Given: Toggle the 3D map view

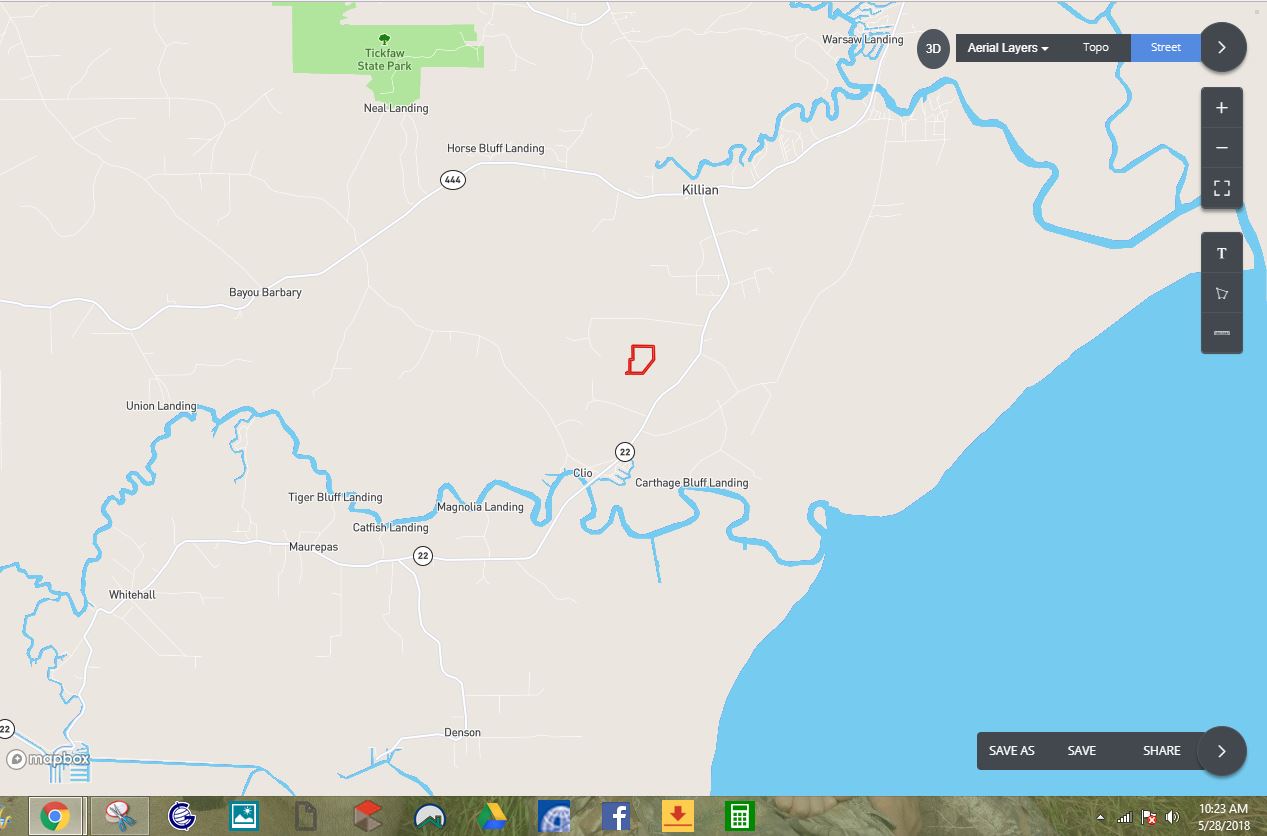Looking at the screenshot, I should [x=933, y=48].
